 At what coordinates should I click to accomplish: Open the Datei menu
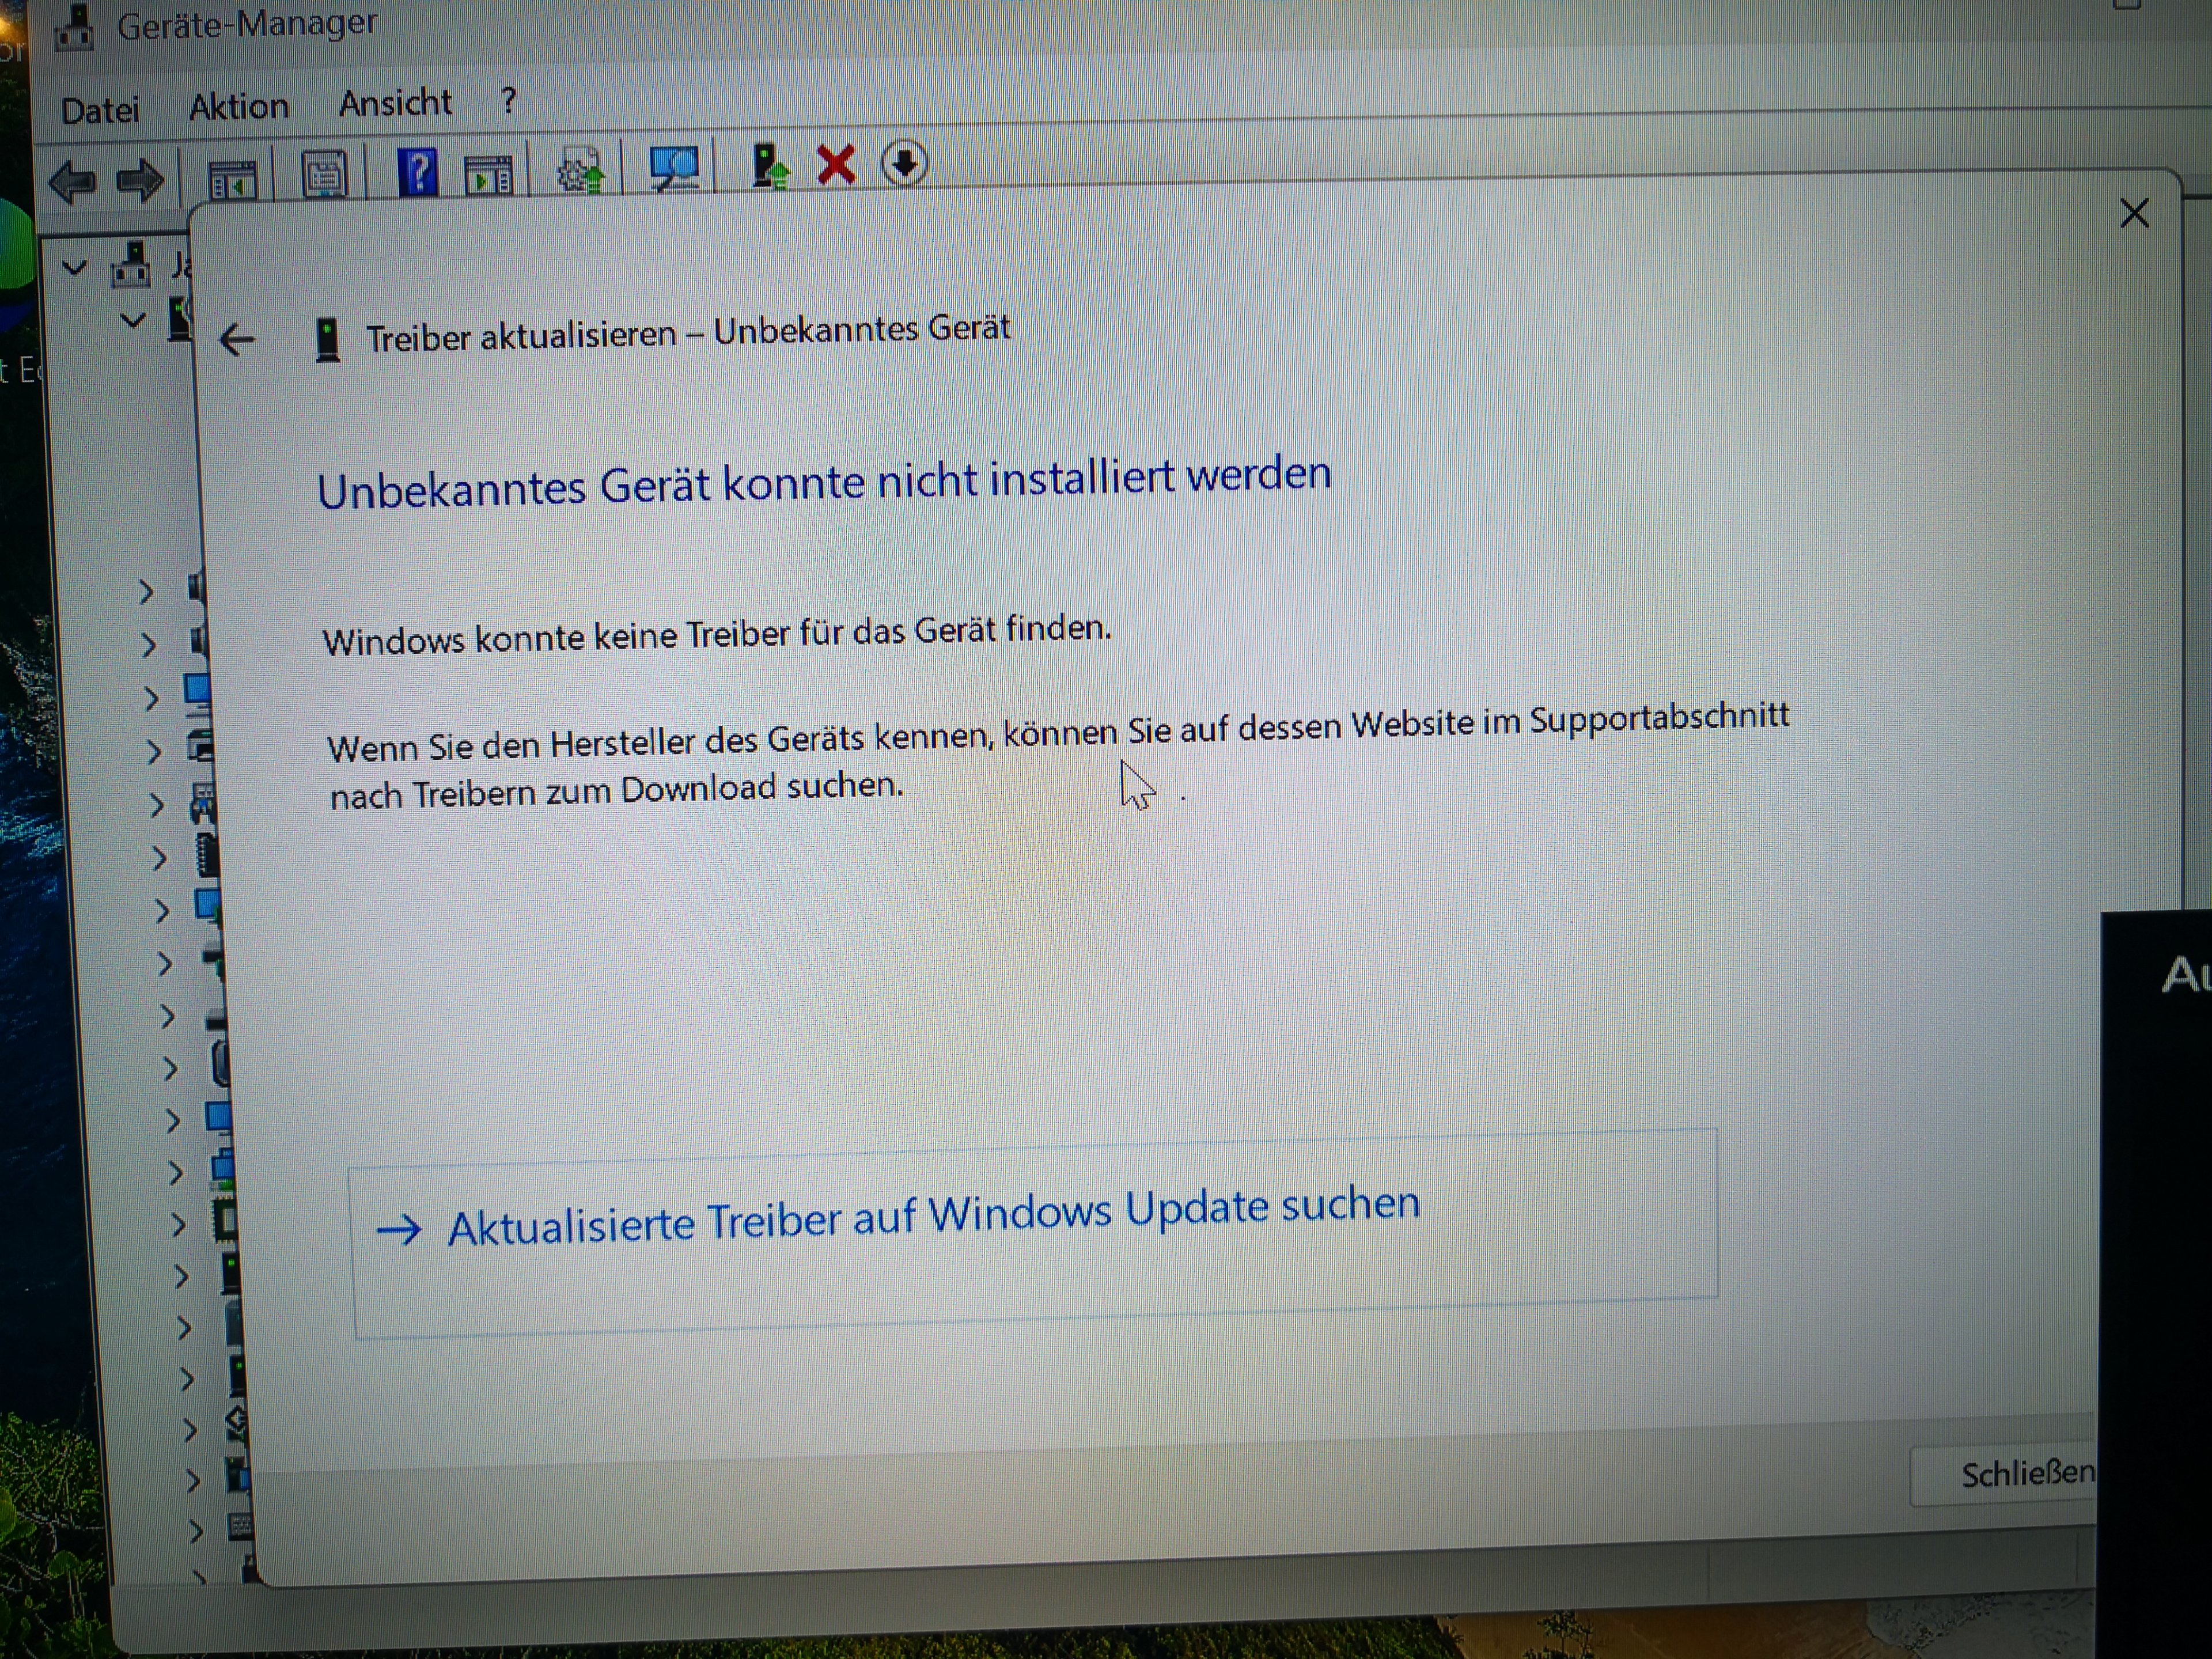pos(100,110)
